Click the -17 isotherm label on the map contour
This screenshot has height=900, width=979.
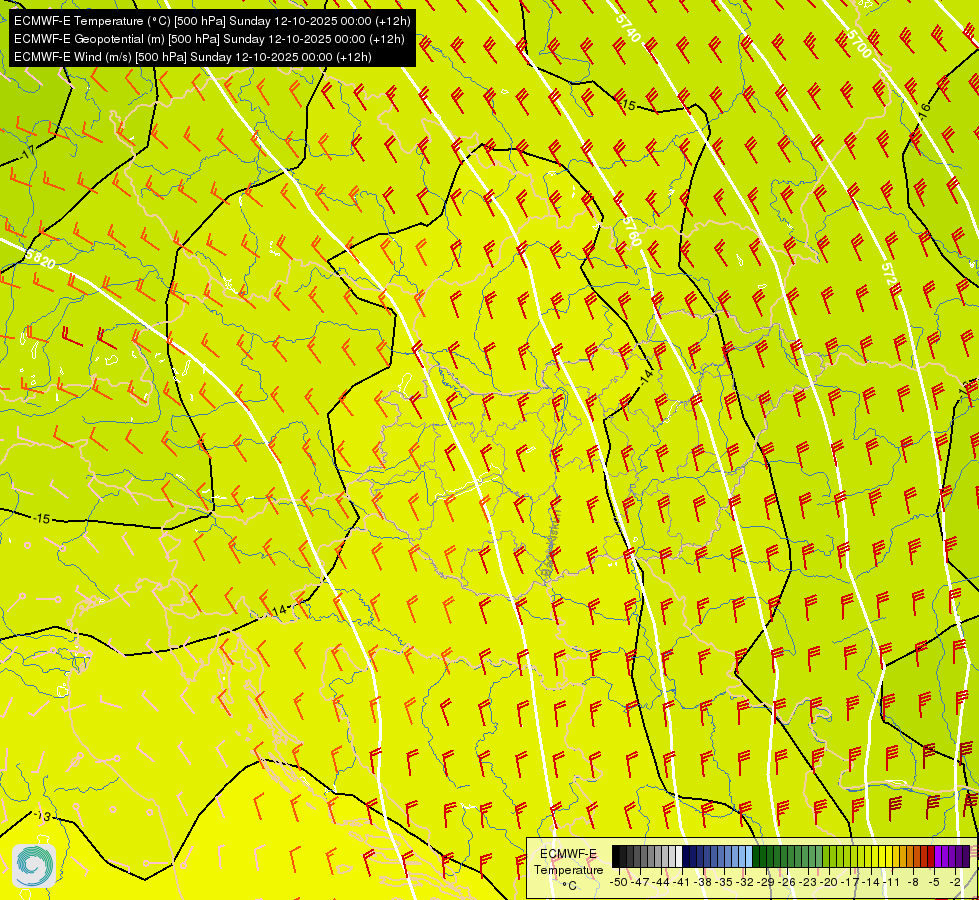27,154
